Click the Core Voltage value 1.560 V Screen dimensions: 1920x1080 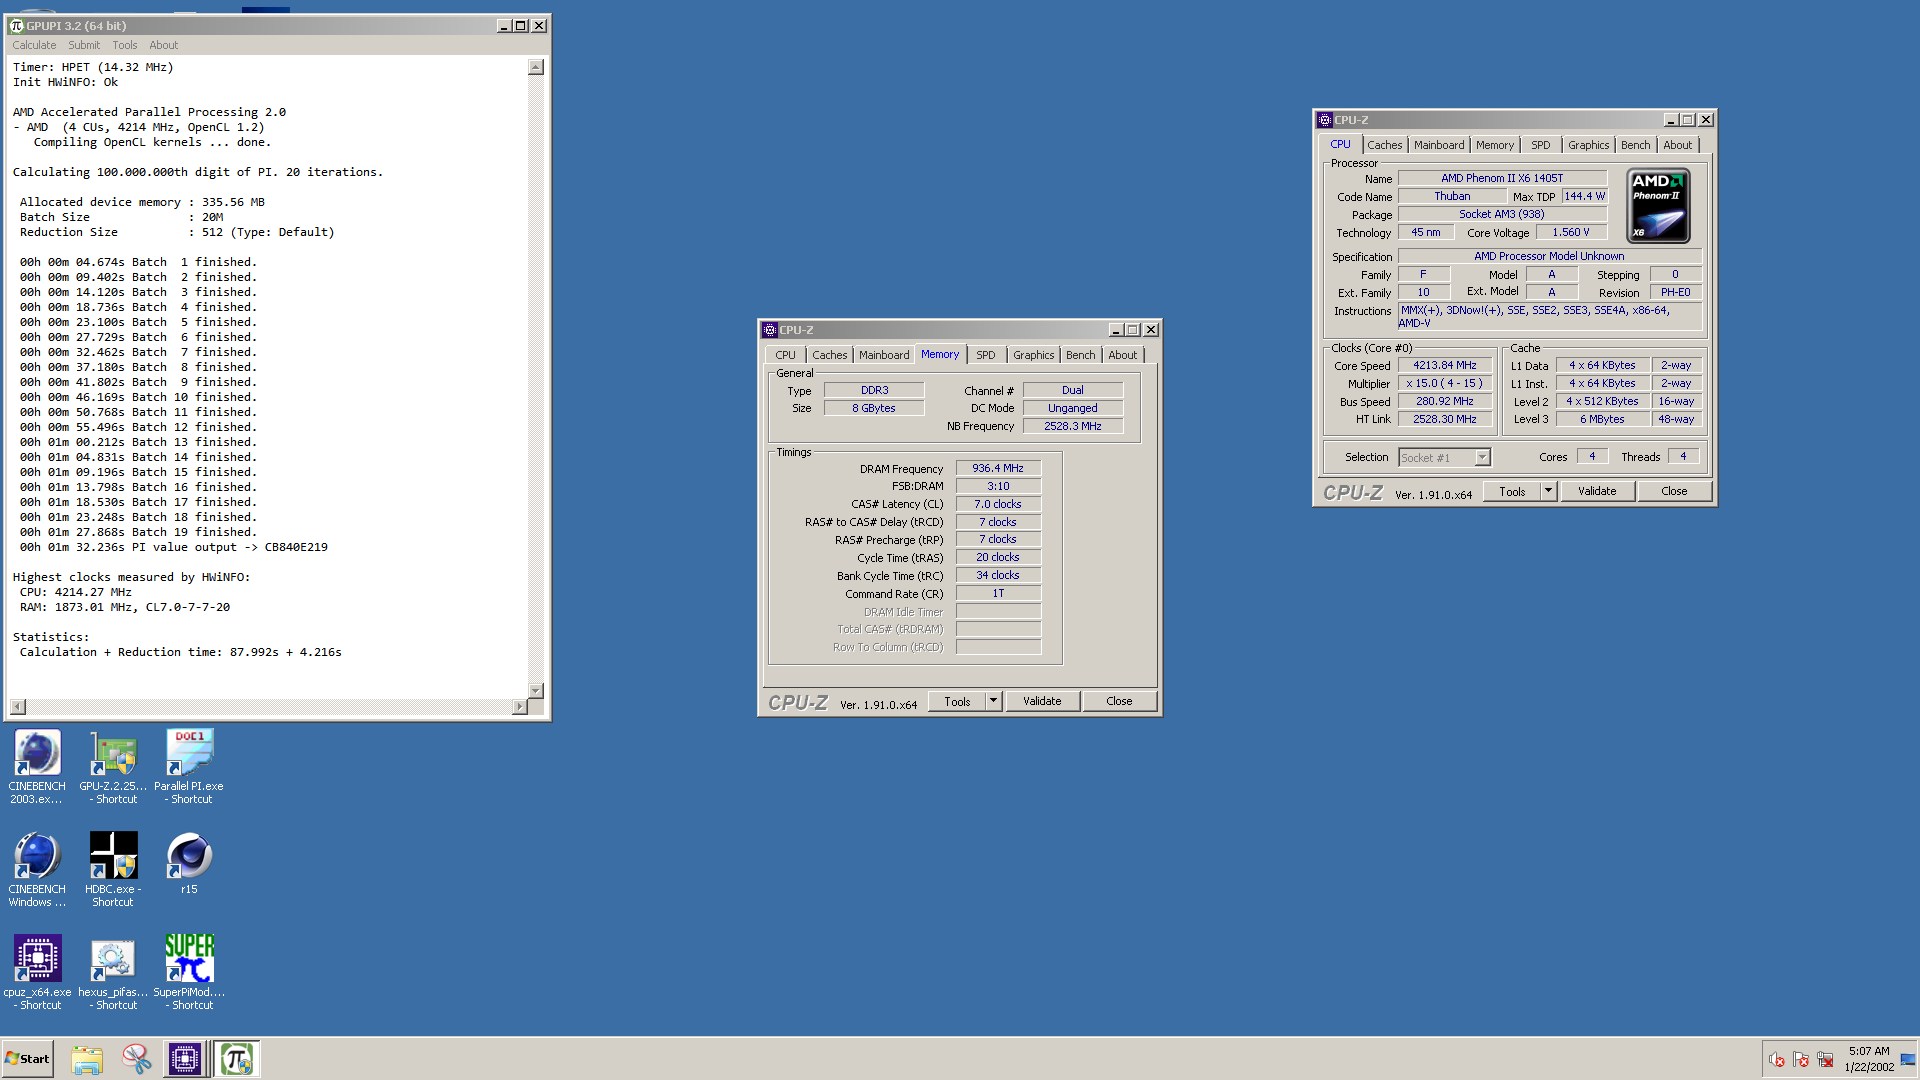tap(1570, 233)
